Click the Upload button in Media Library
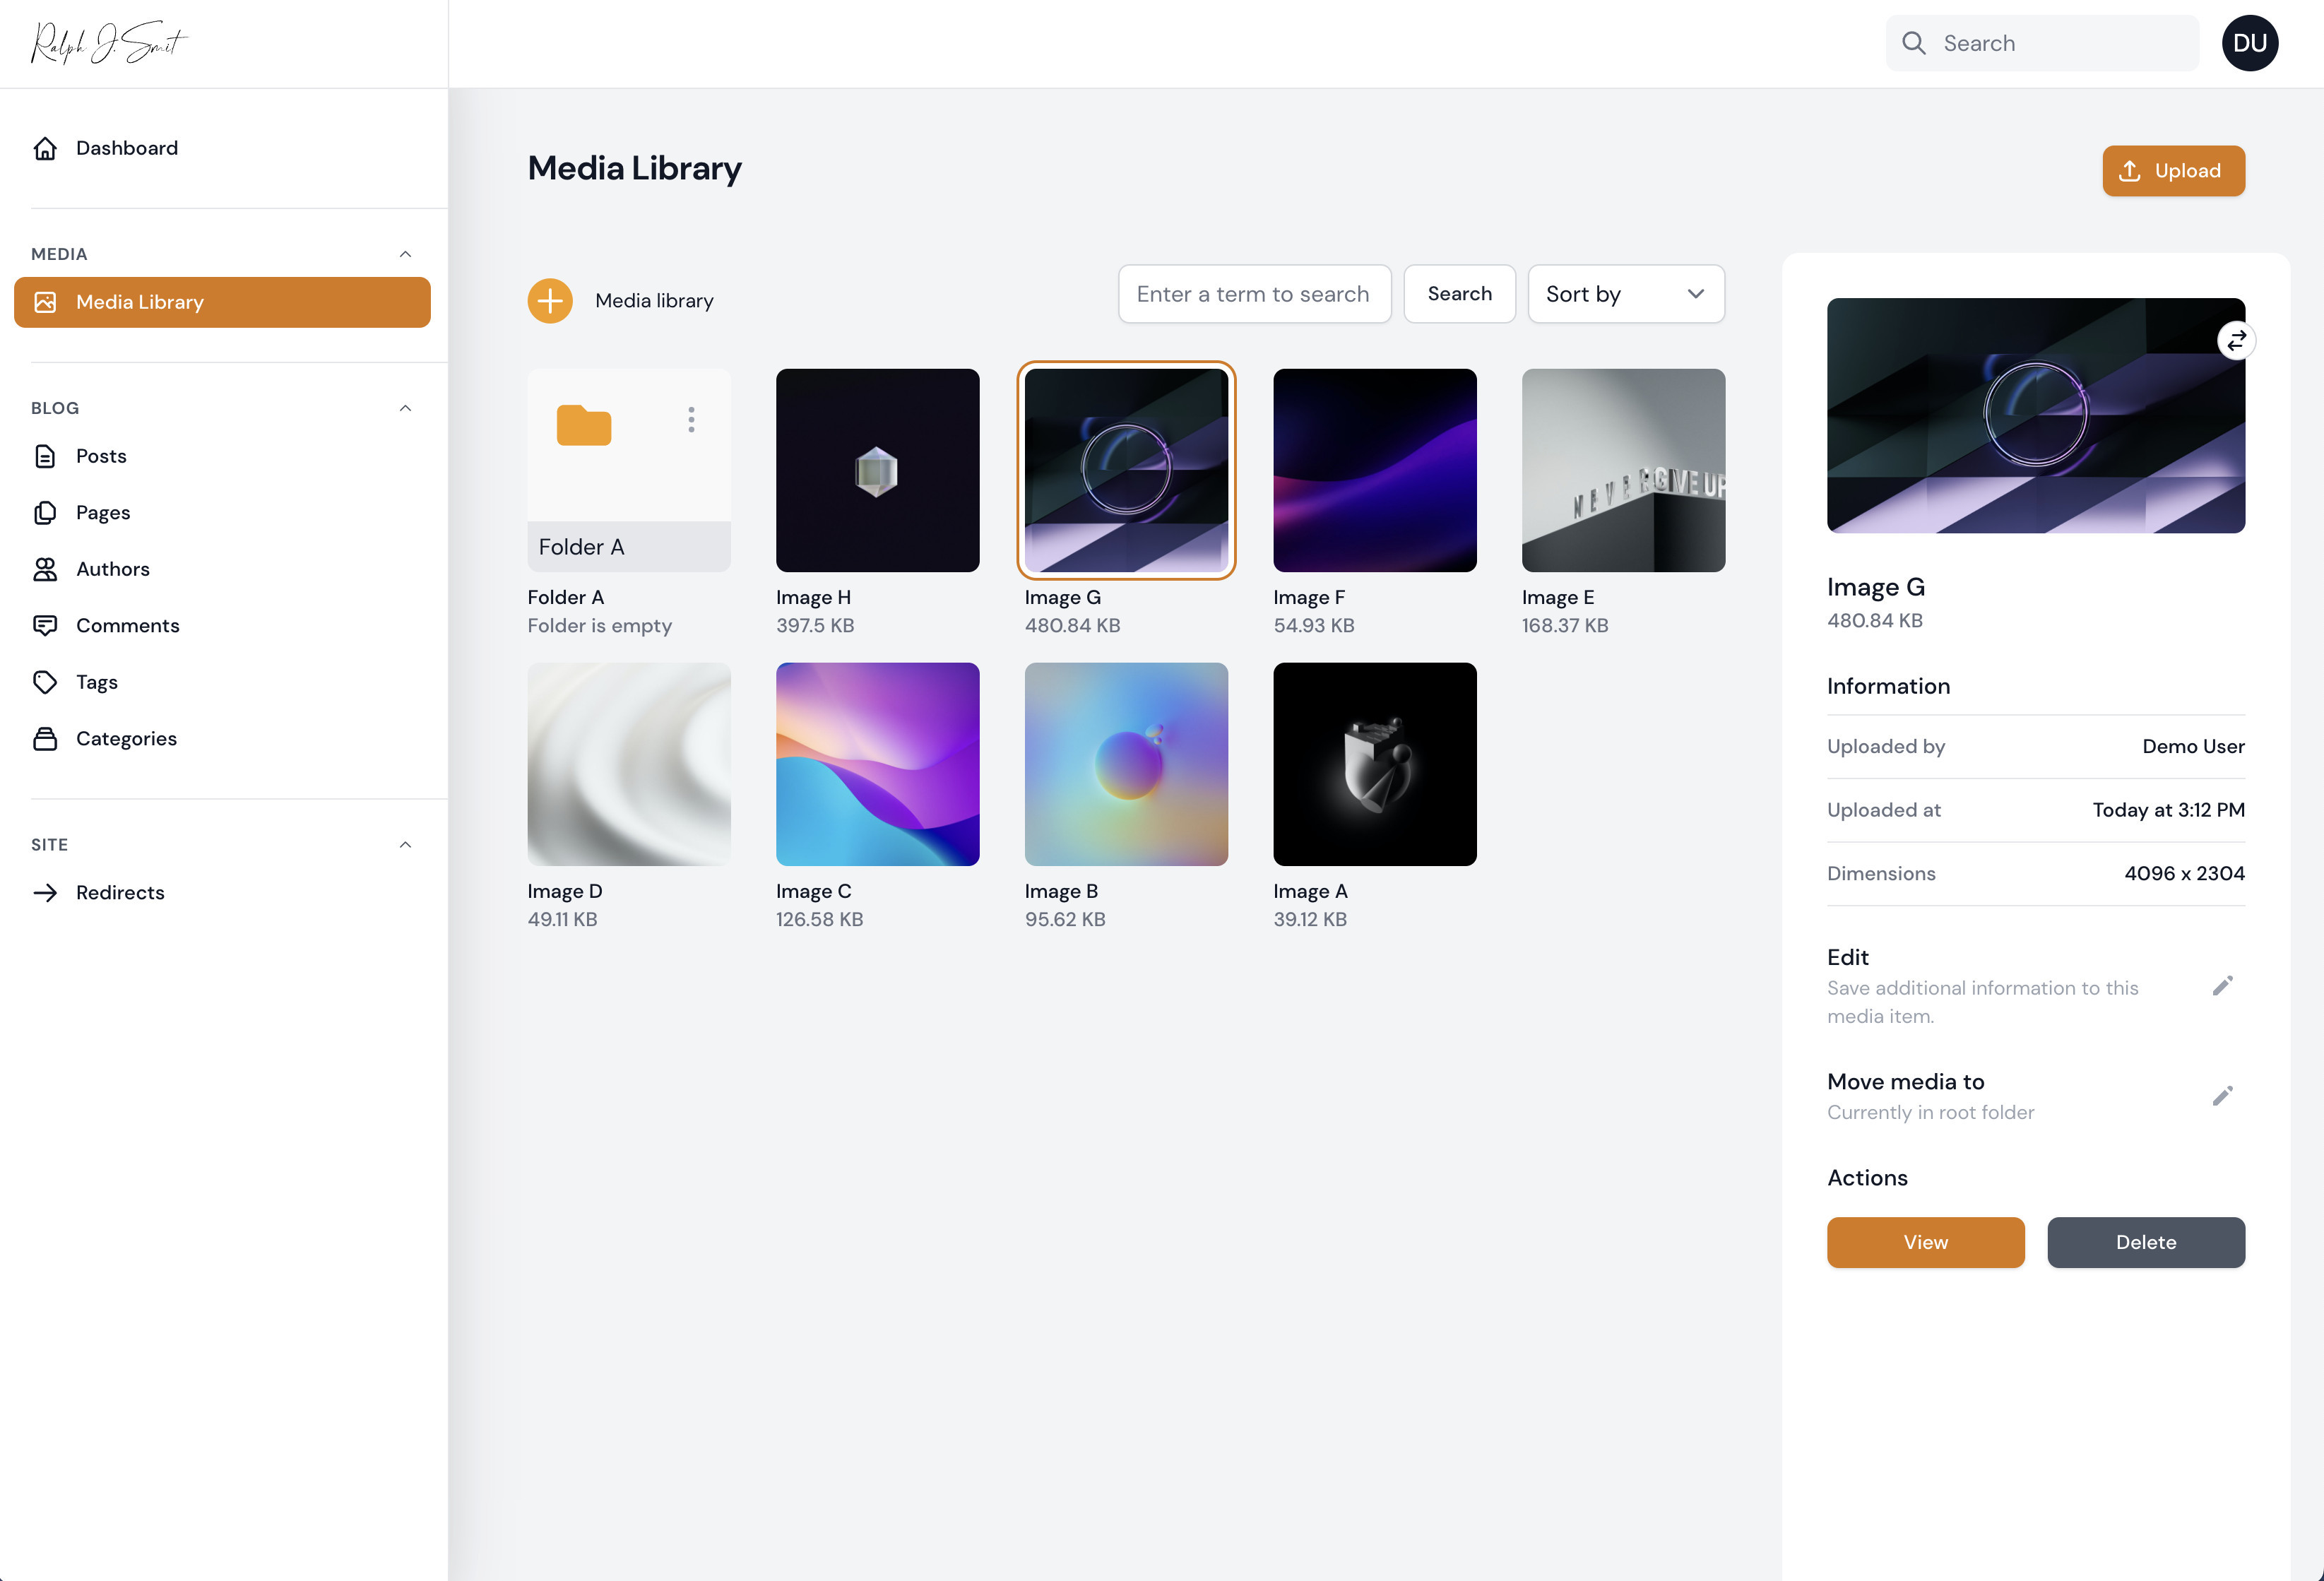This screenshot has height=1581, width=2324. tap(2174, 170)
